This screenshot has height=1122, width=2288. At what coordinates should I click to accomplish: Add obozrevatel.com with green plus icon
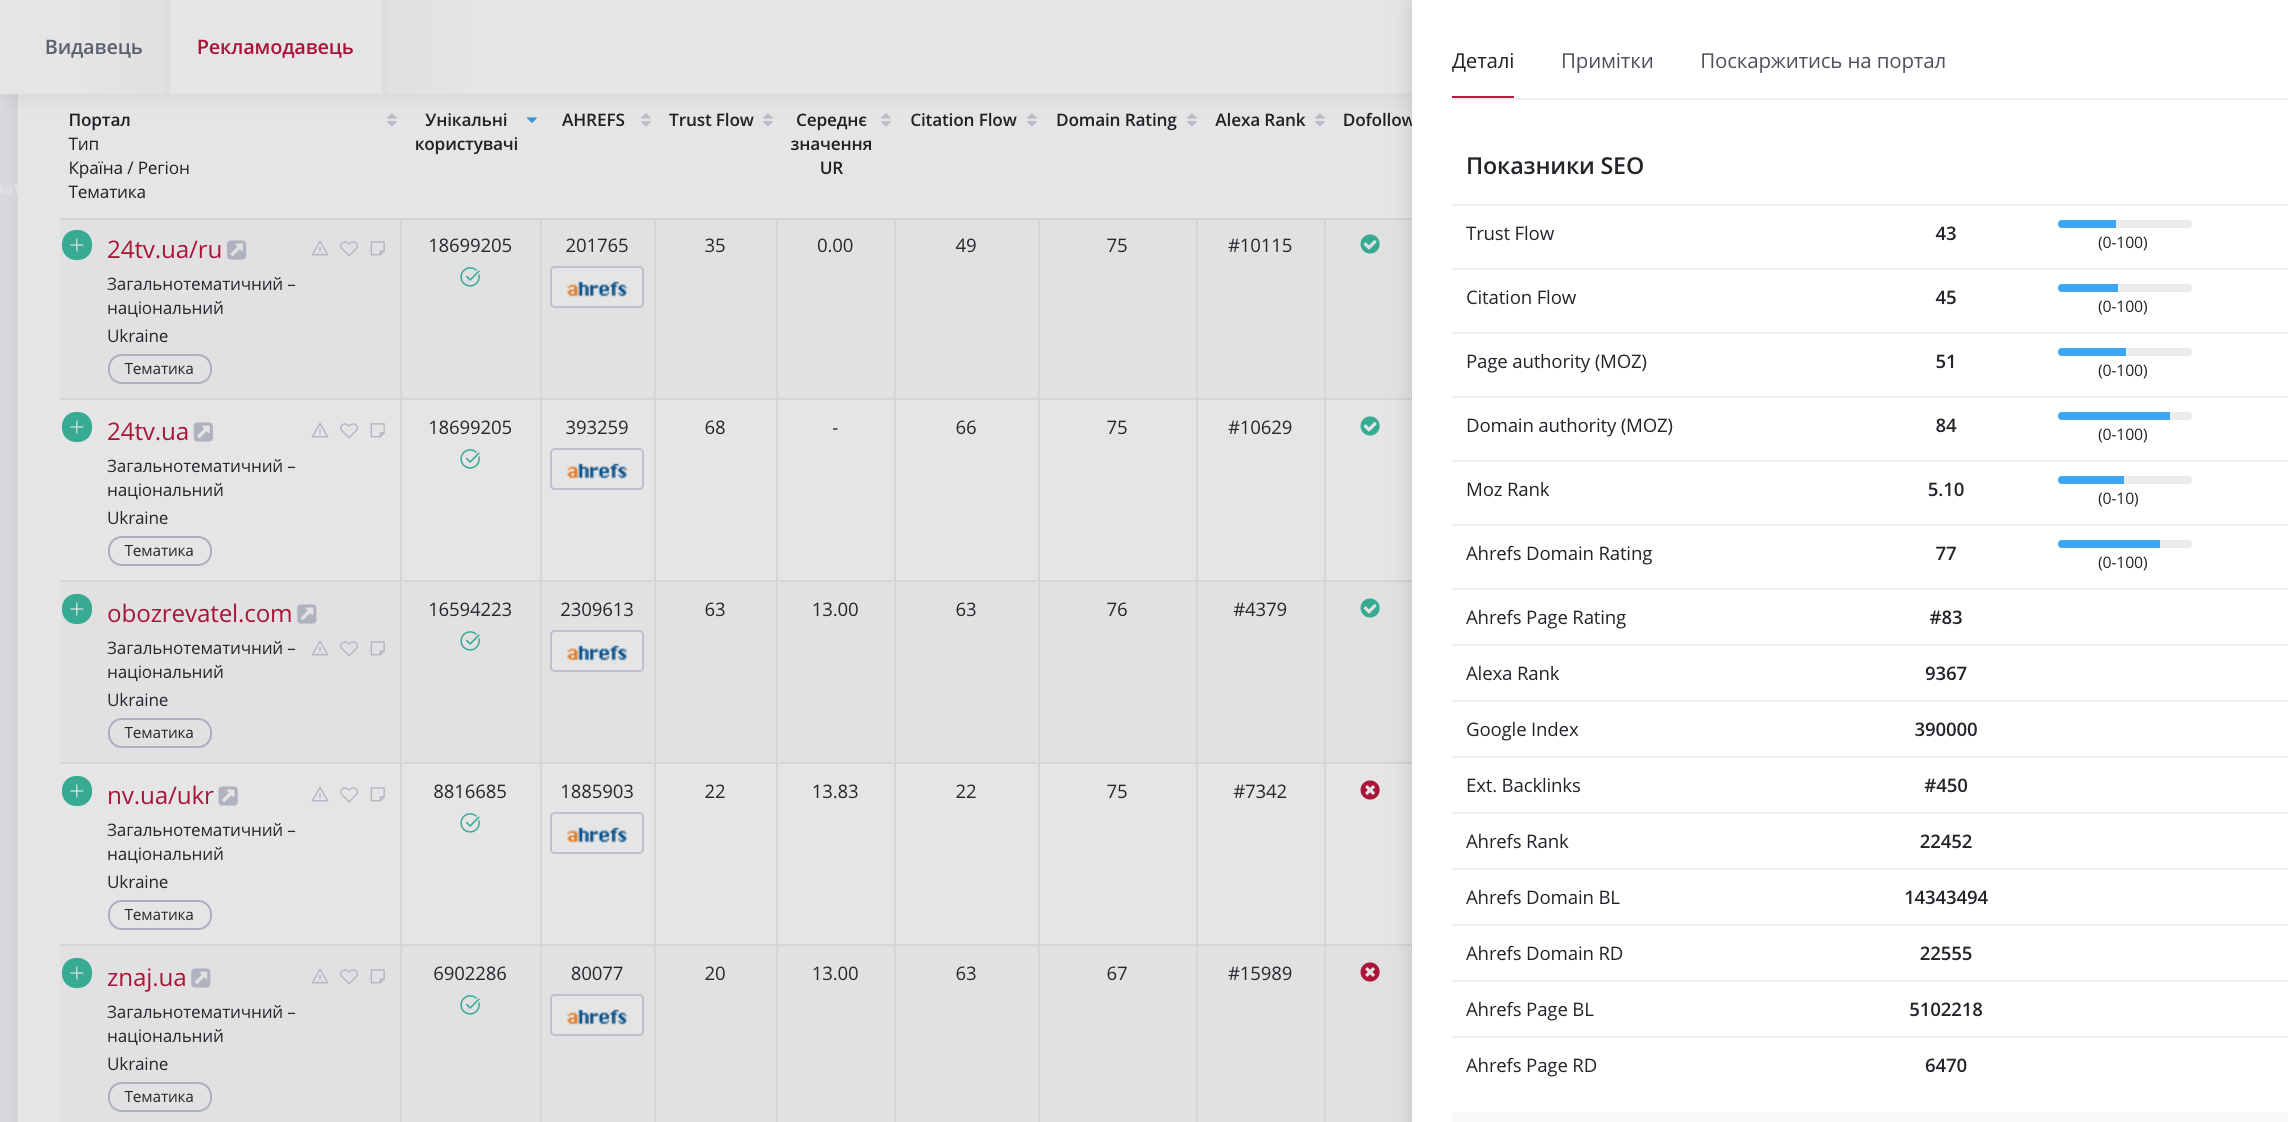[x=77, y=609]
